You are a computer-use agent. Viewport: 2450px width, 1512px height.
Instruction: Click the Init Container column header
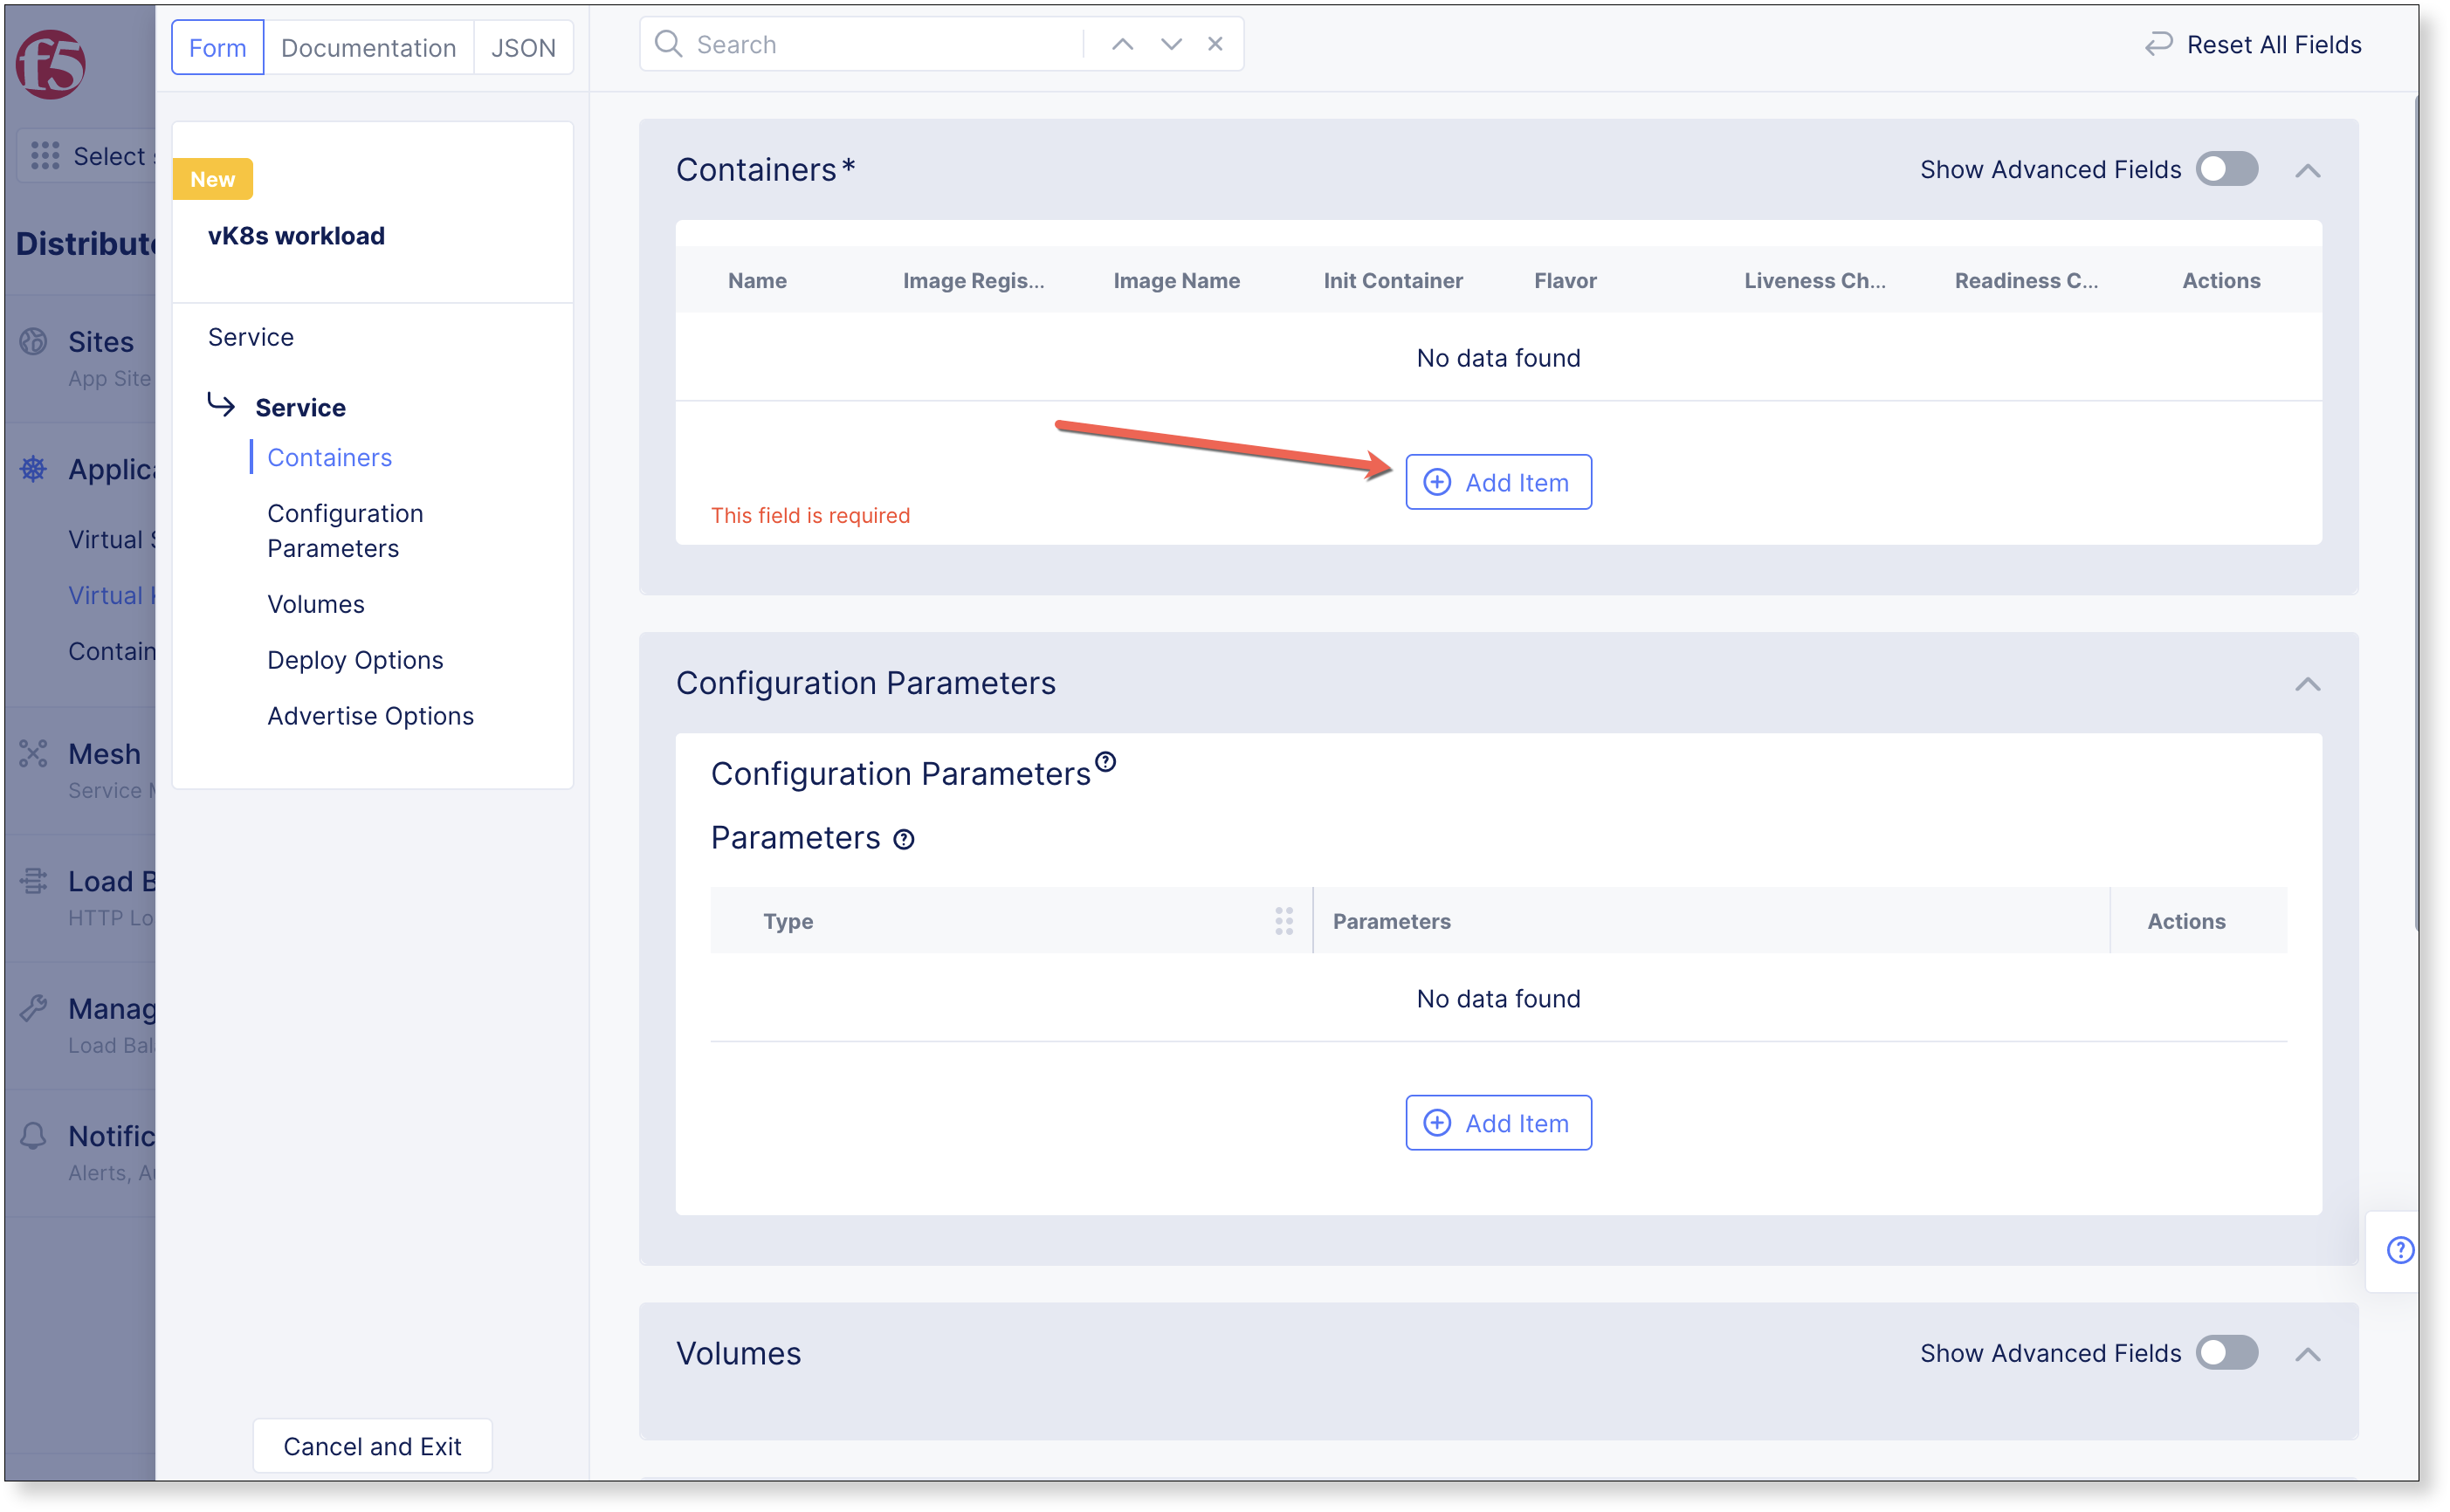coord(1393,281)
